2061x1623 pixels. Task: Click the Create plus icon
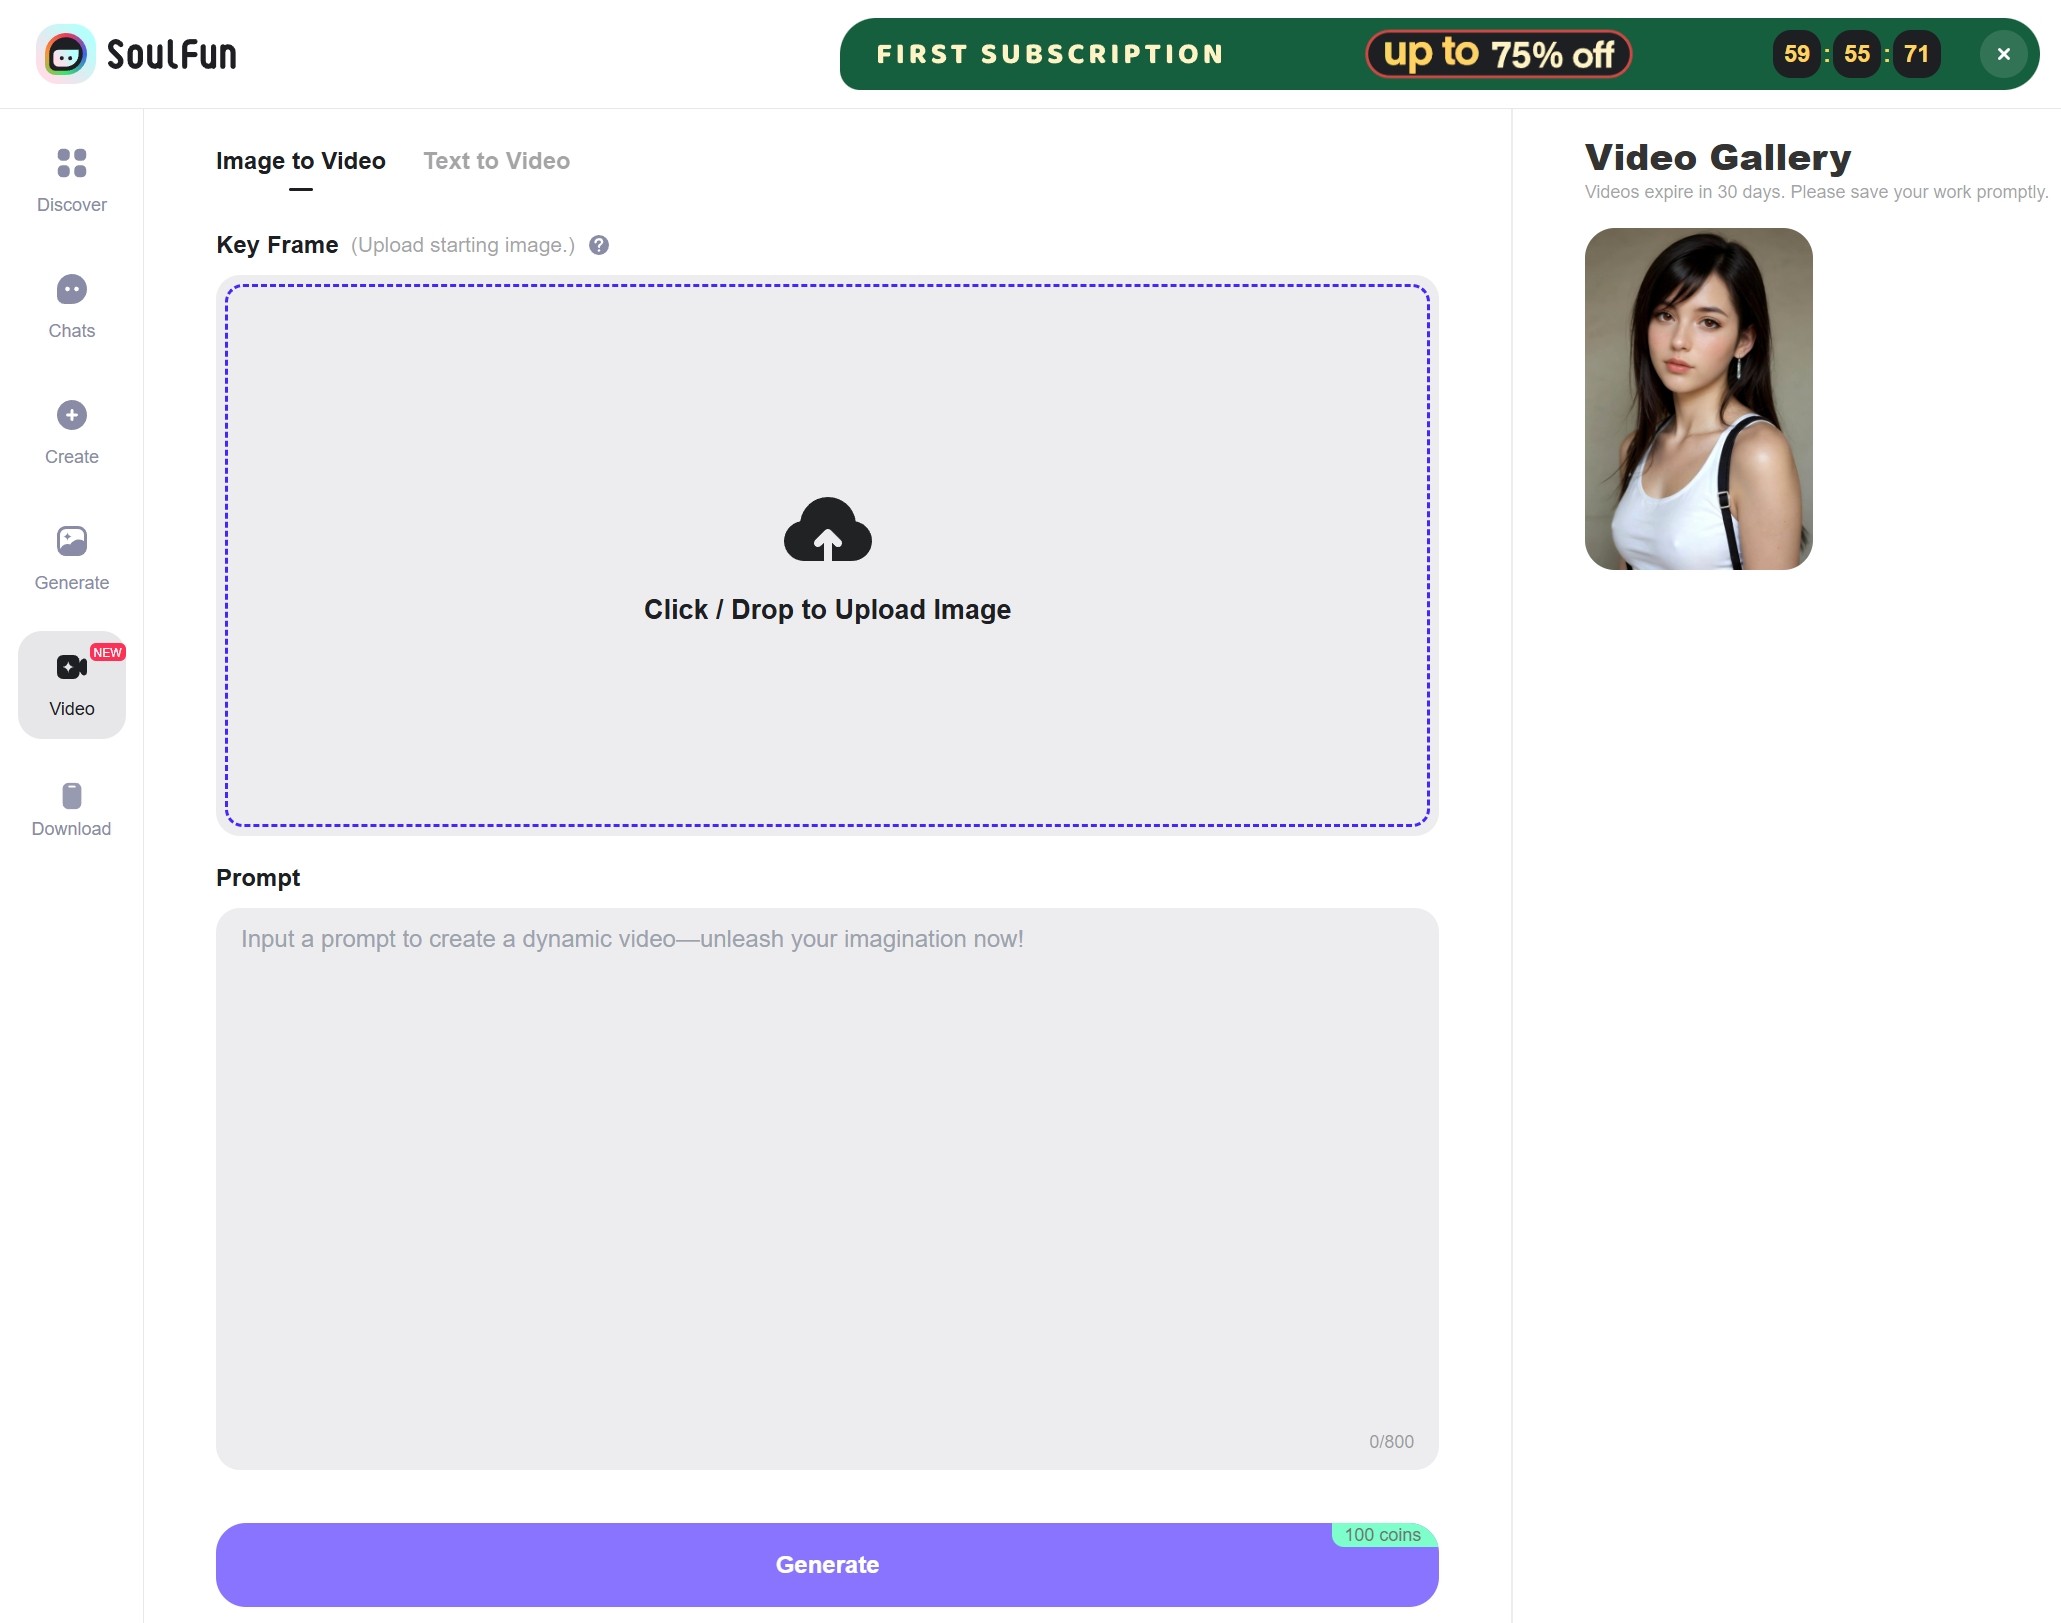tap(71, 415)
